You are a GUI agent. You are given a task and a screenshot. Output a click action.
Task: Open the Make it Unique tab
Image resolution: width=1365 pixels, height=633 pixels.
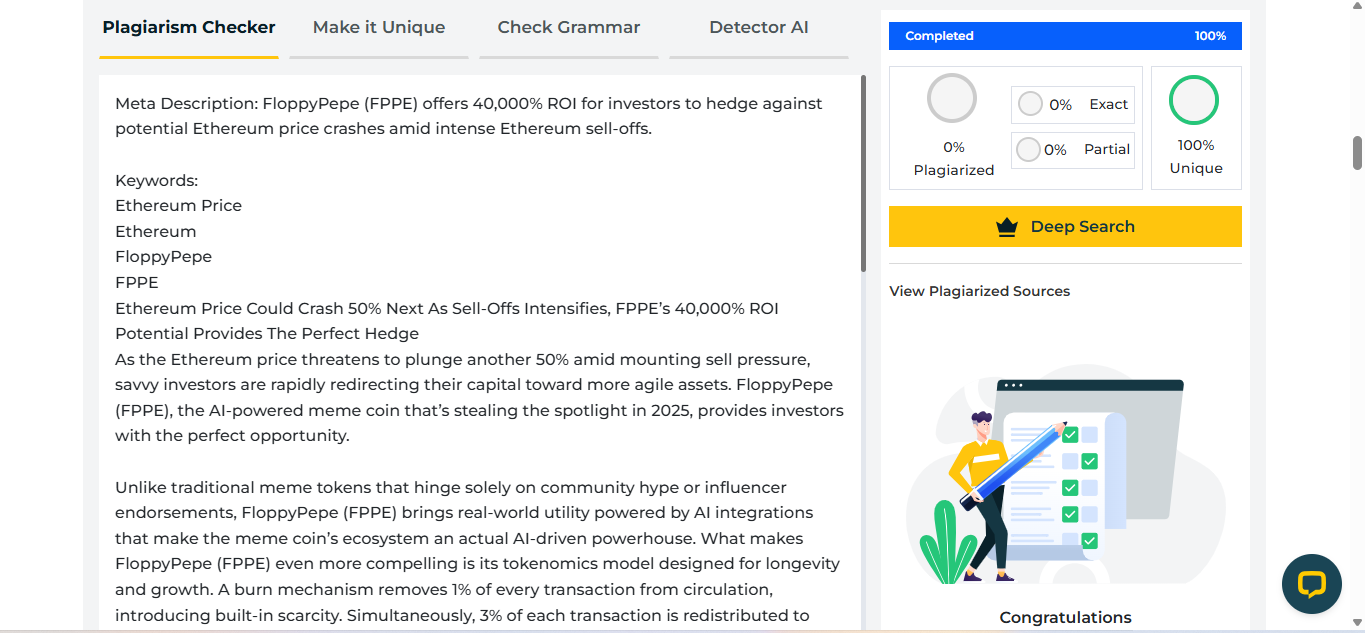tap(379, 28)
